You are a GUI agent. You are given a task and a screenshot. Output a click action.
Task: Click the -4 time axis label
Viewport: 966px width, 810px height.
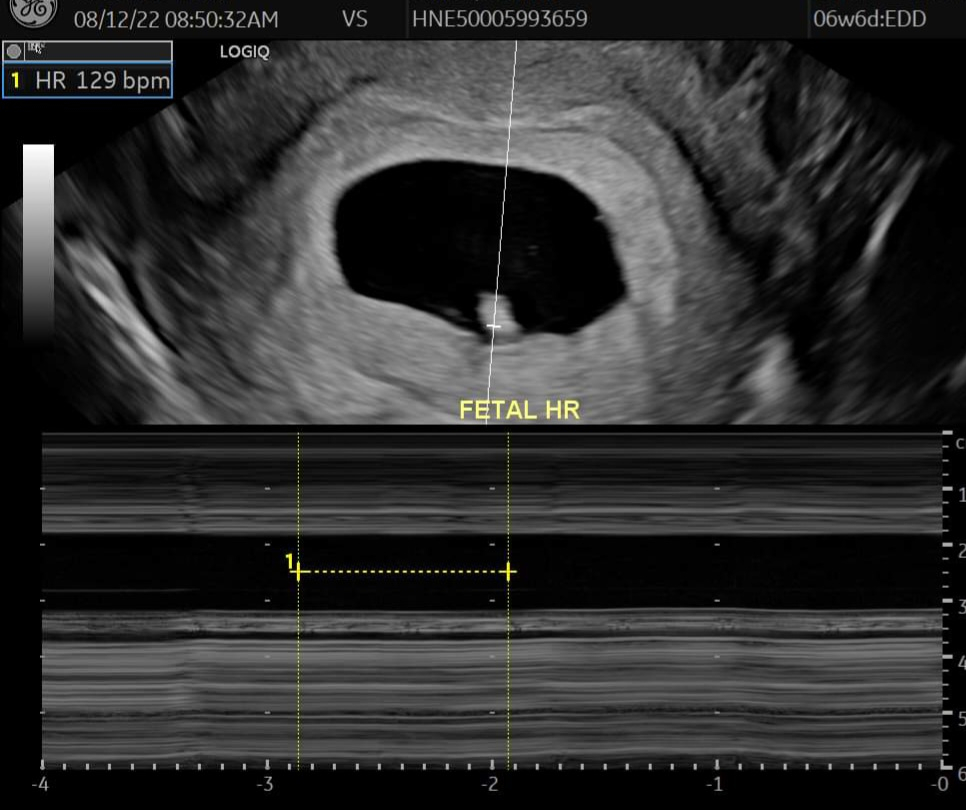tap(40, 784)
